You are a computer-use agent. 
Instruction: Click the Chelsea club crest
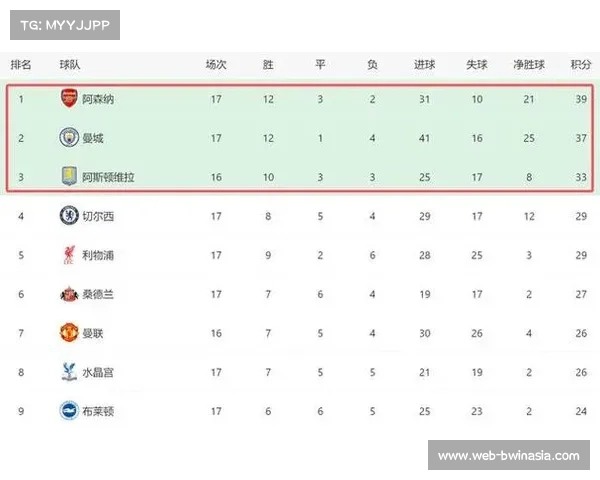coord(69,215)
